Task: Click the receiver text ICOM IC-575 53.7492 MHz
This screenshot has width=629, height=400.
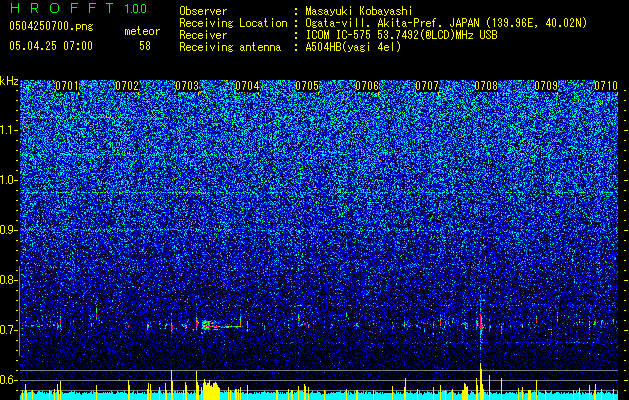Action: (x=401, y=35)
